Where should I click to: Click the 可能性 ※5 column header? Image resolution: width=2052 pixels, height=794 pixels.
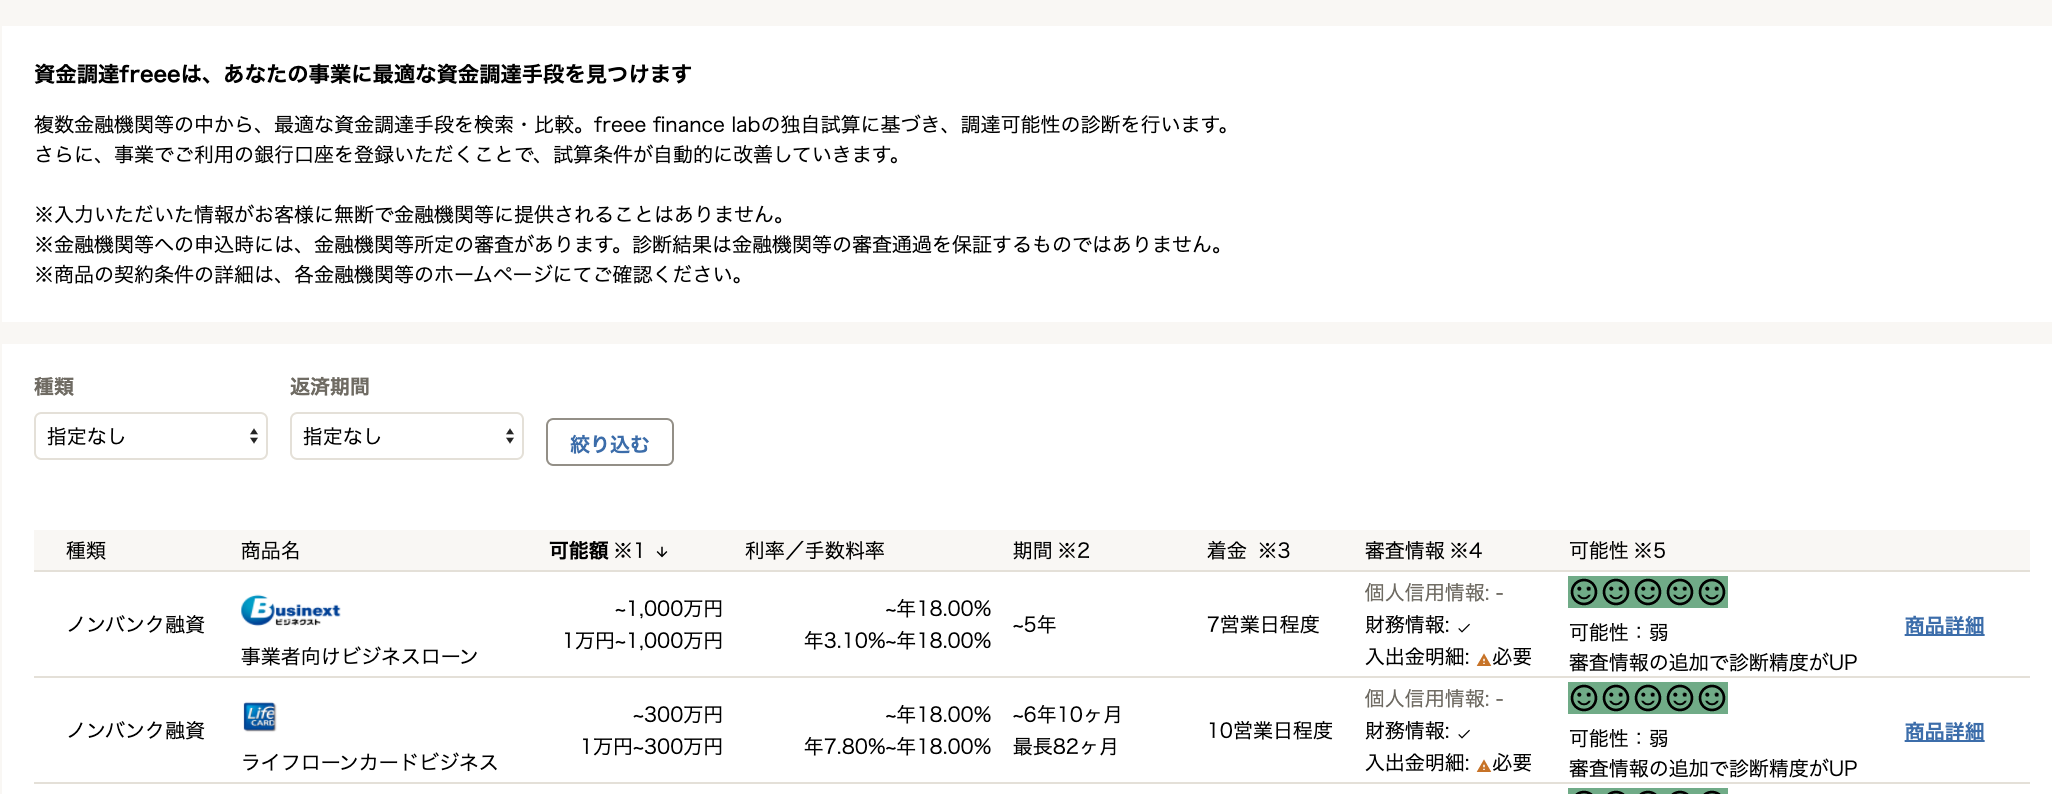click(1617, 550)
